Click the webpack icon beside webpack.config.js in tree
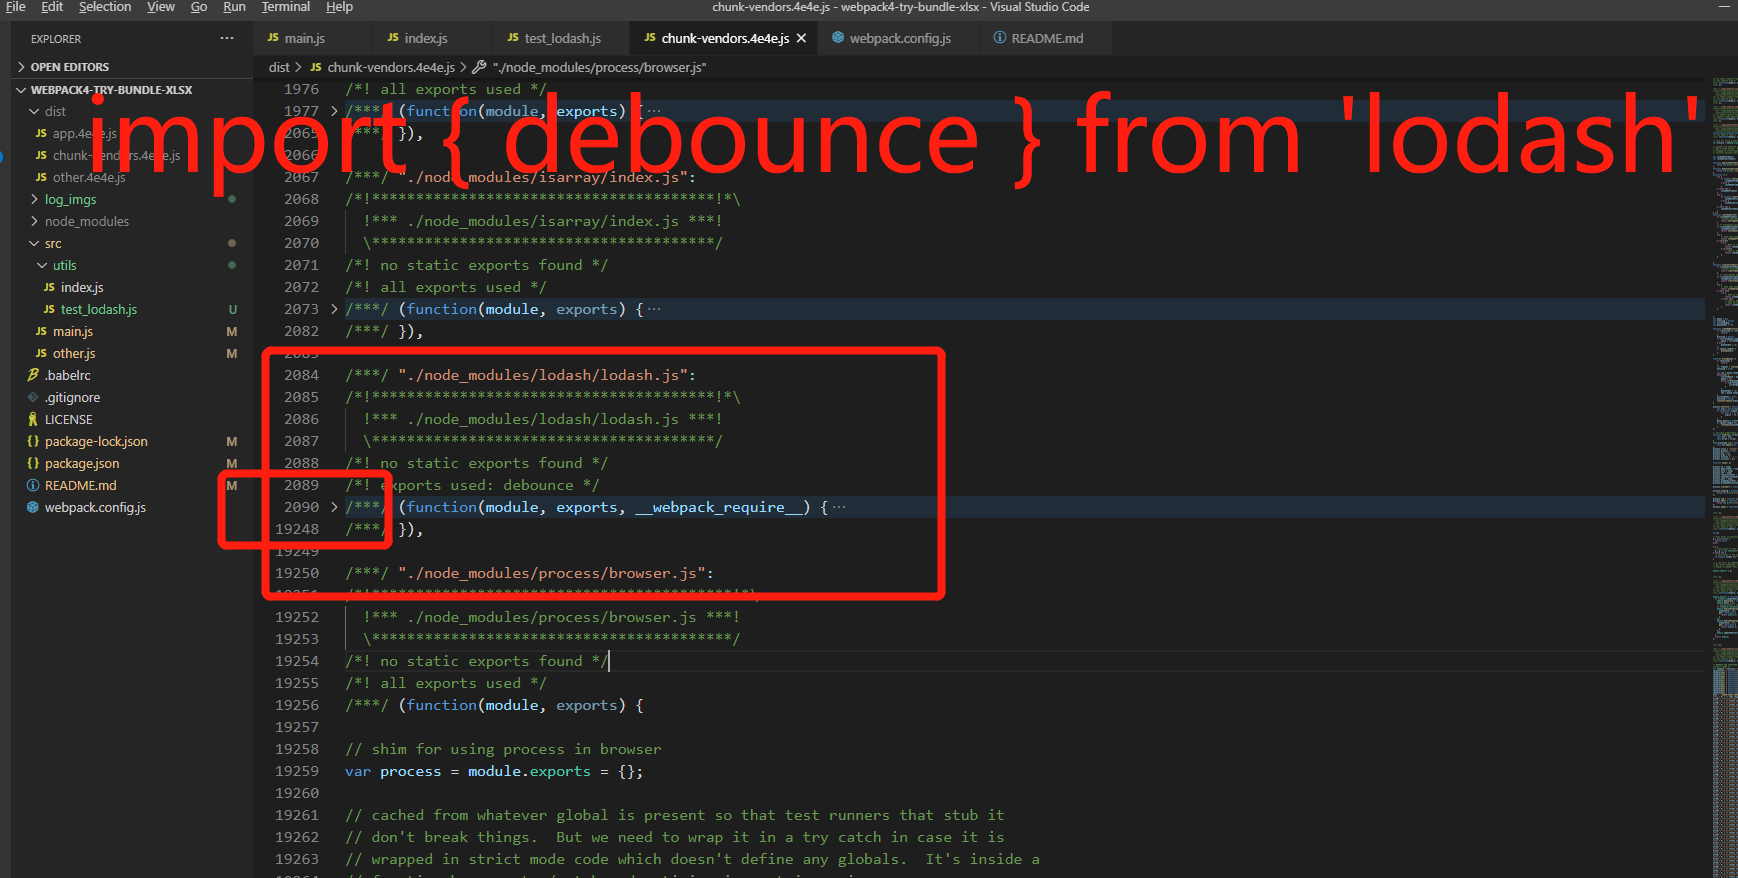Image resolution: width=1738 pixels, height=878 pixels. [x=33, y=507]
